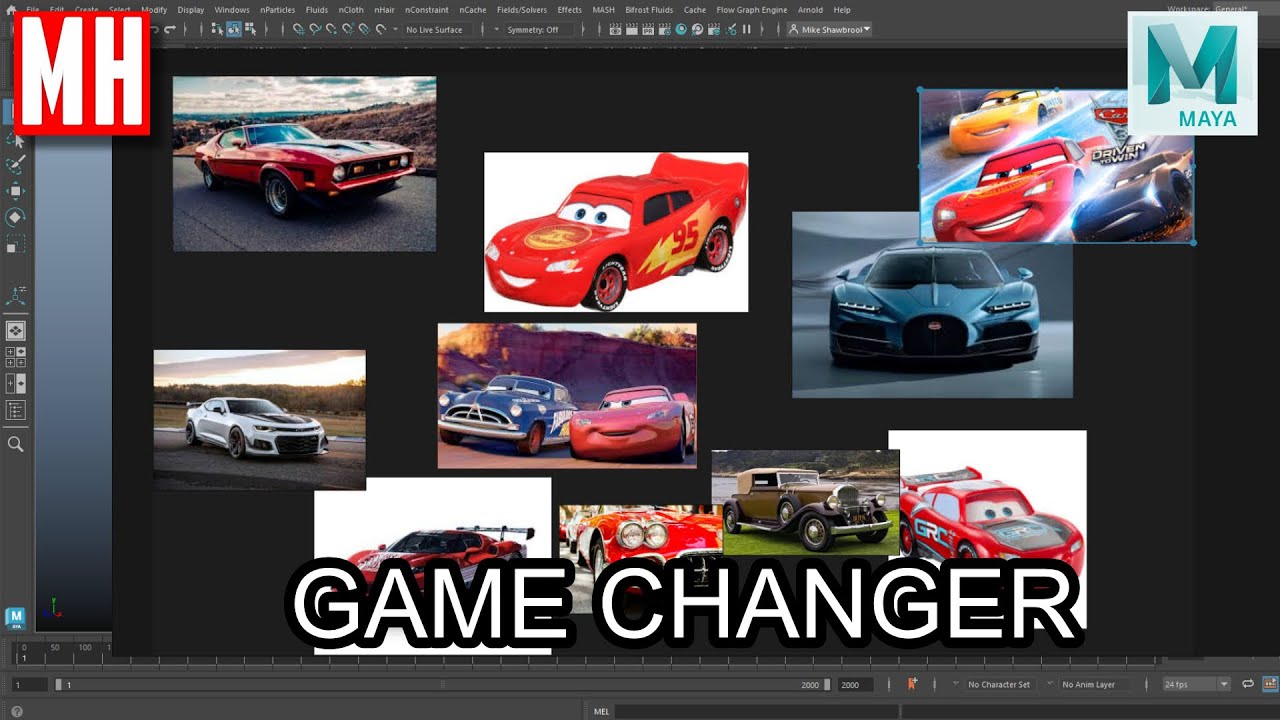Show the Outliner panel layout
The width and height of the screenshot is (1280, 720).
(x=16, y=410)
